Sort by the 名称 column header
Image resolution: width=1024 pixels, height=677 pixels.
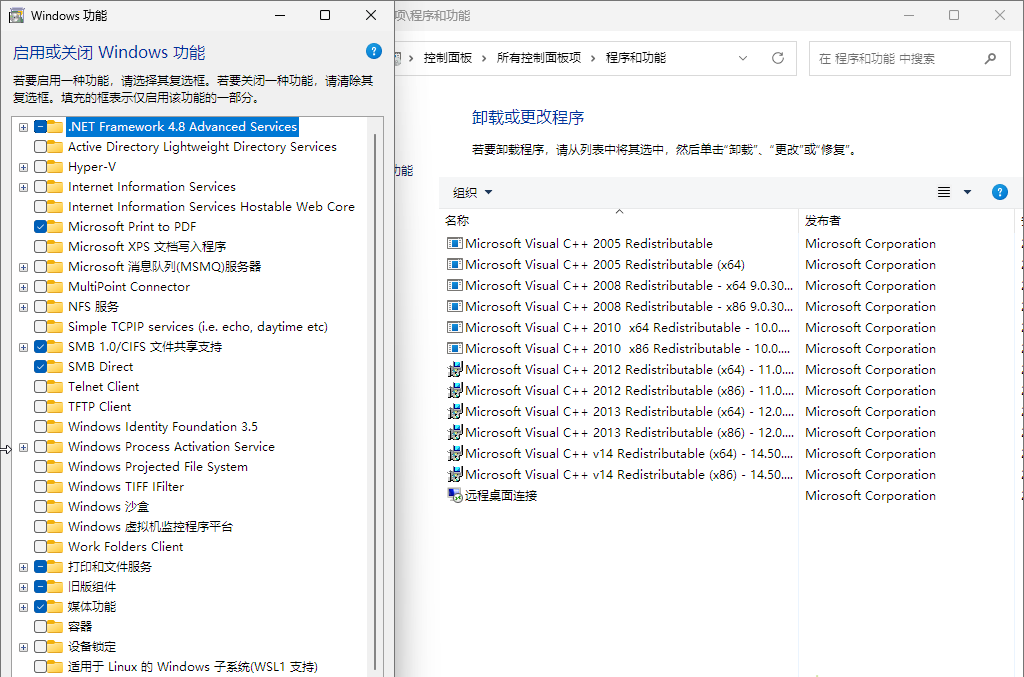point(618,221)
